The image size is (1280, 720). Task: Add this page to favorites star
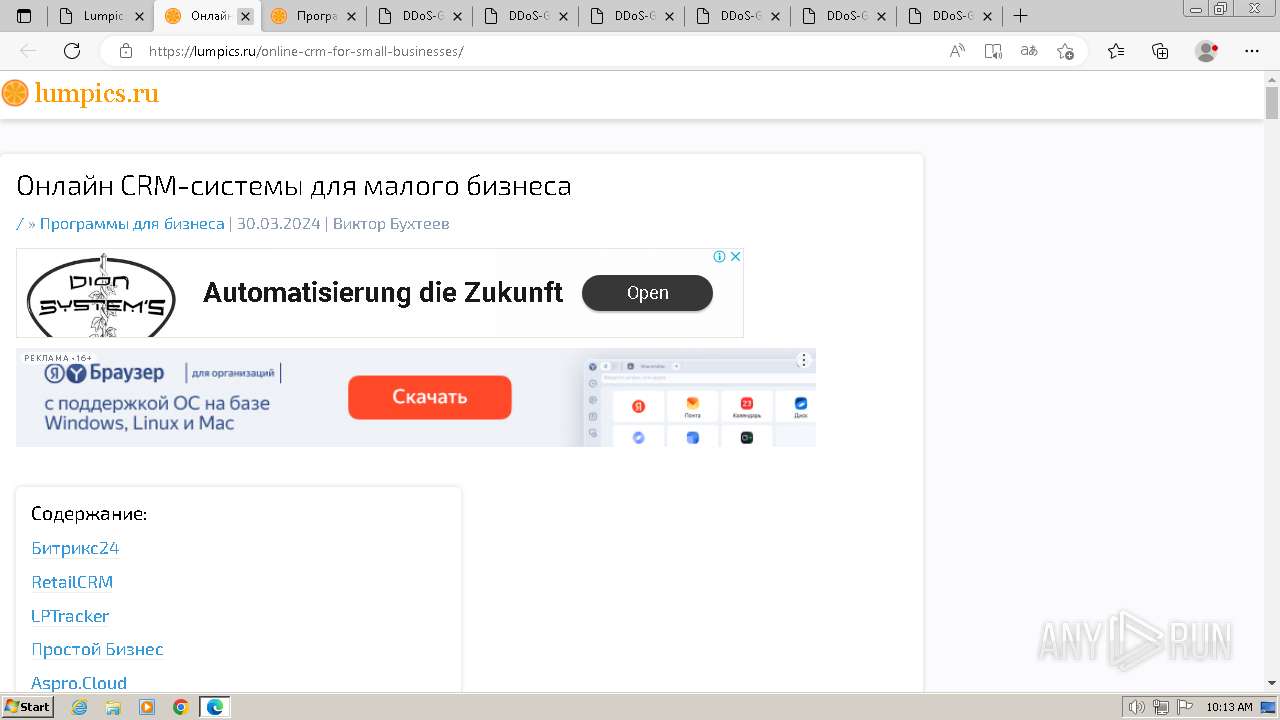[x=1065, y=51]
